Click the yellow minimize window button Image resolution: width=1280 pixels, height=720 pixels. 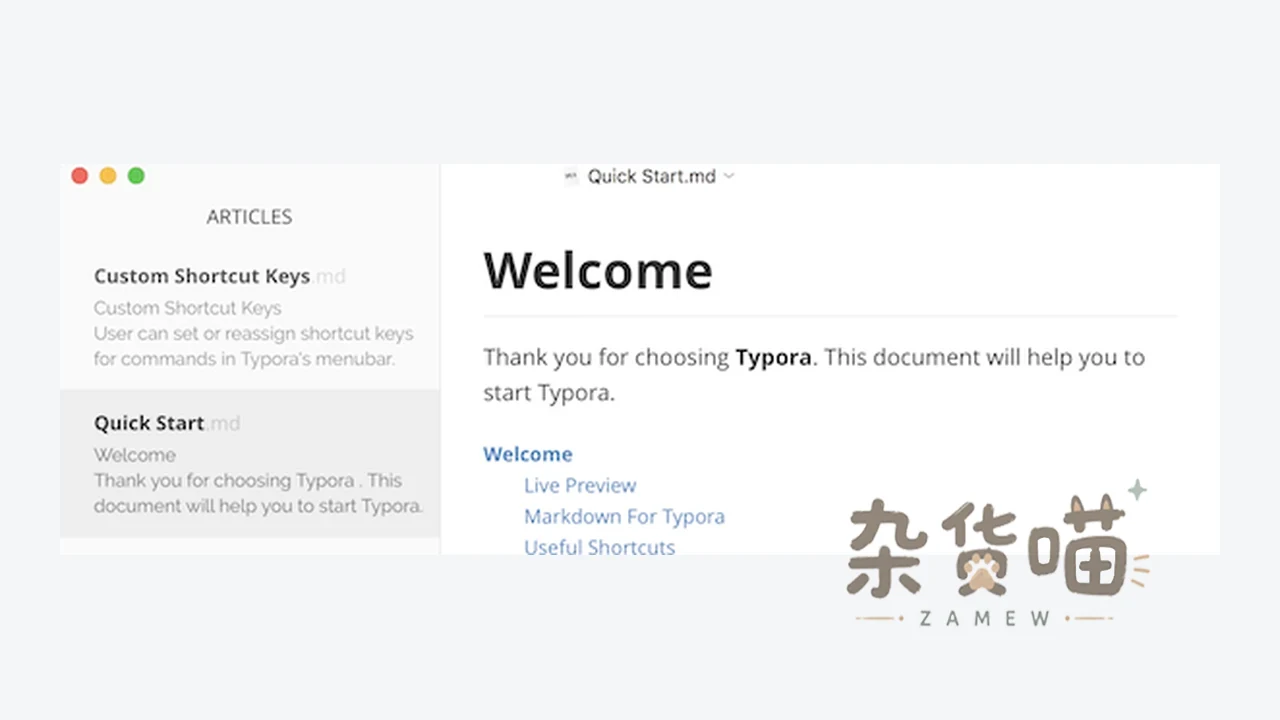[108, 176]
